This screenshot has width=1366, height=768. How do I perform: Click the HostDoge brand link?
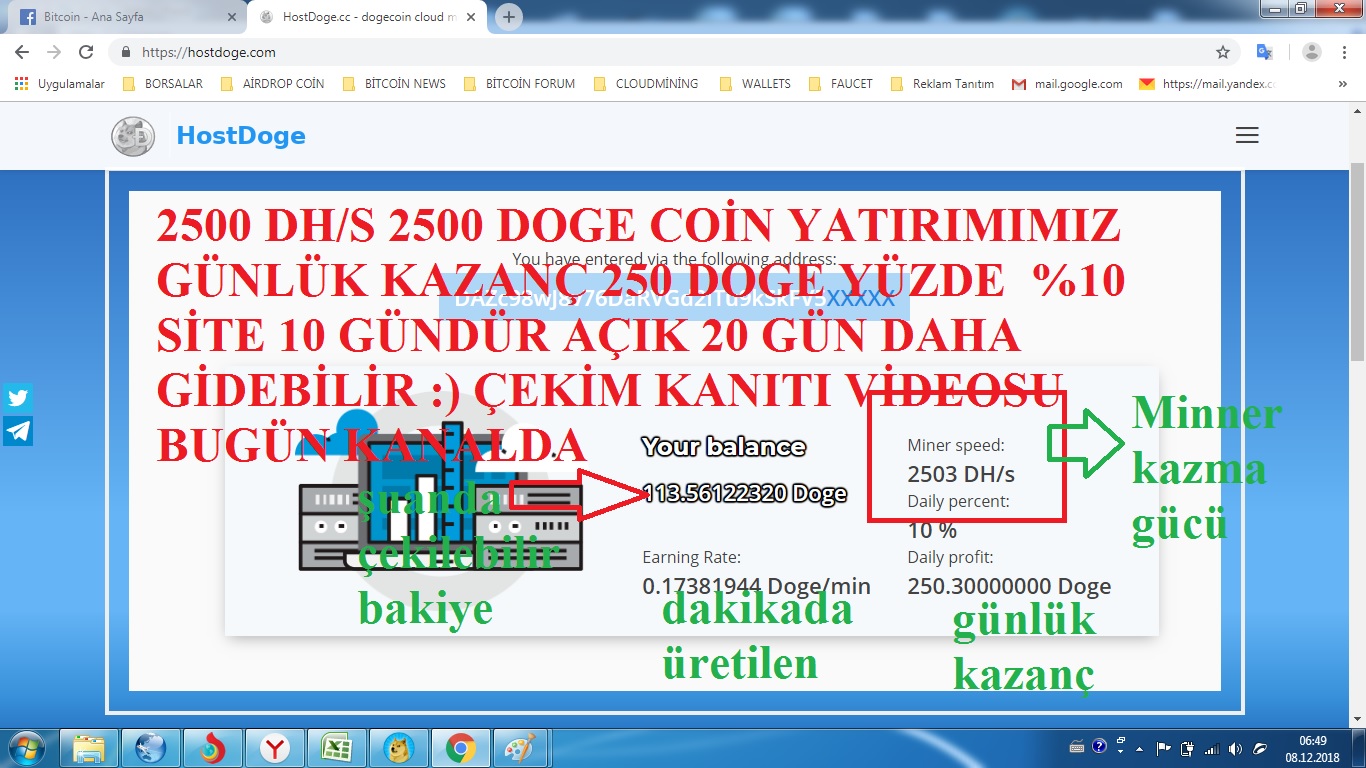point(241,136)
